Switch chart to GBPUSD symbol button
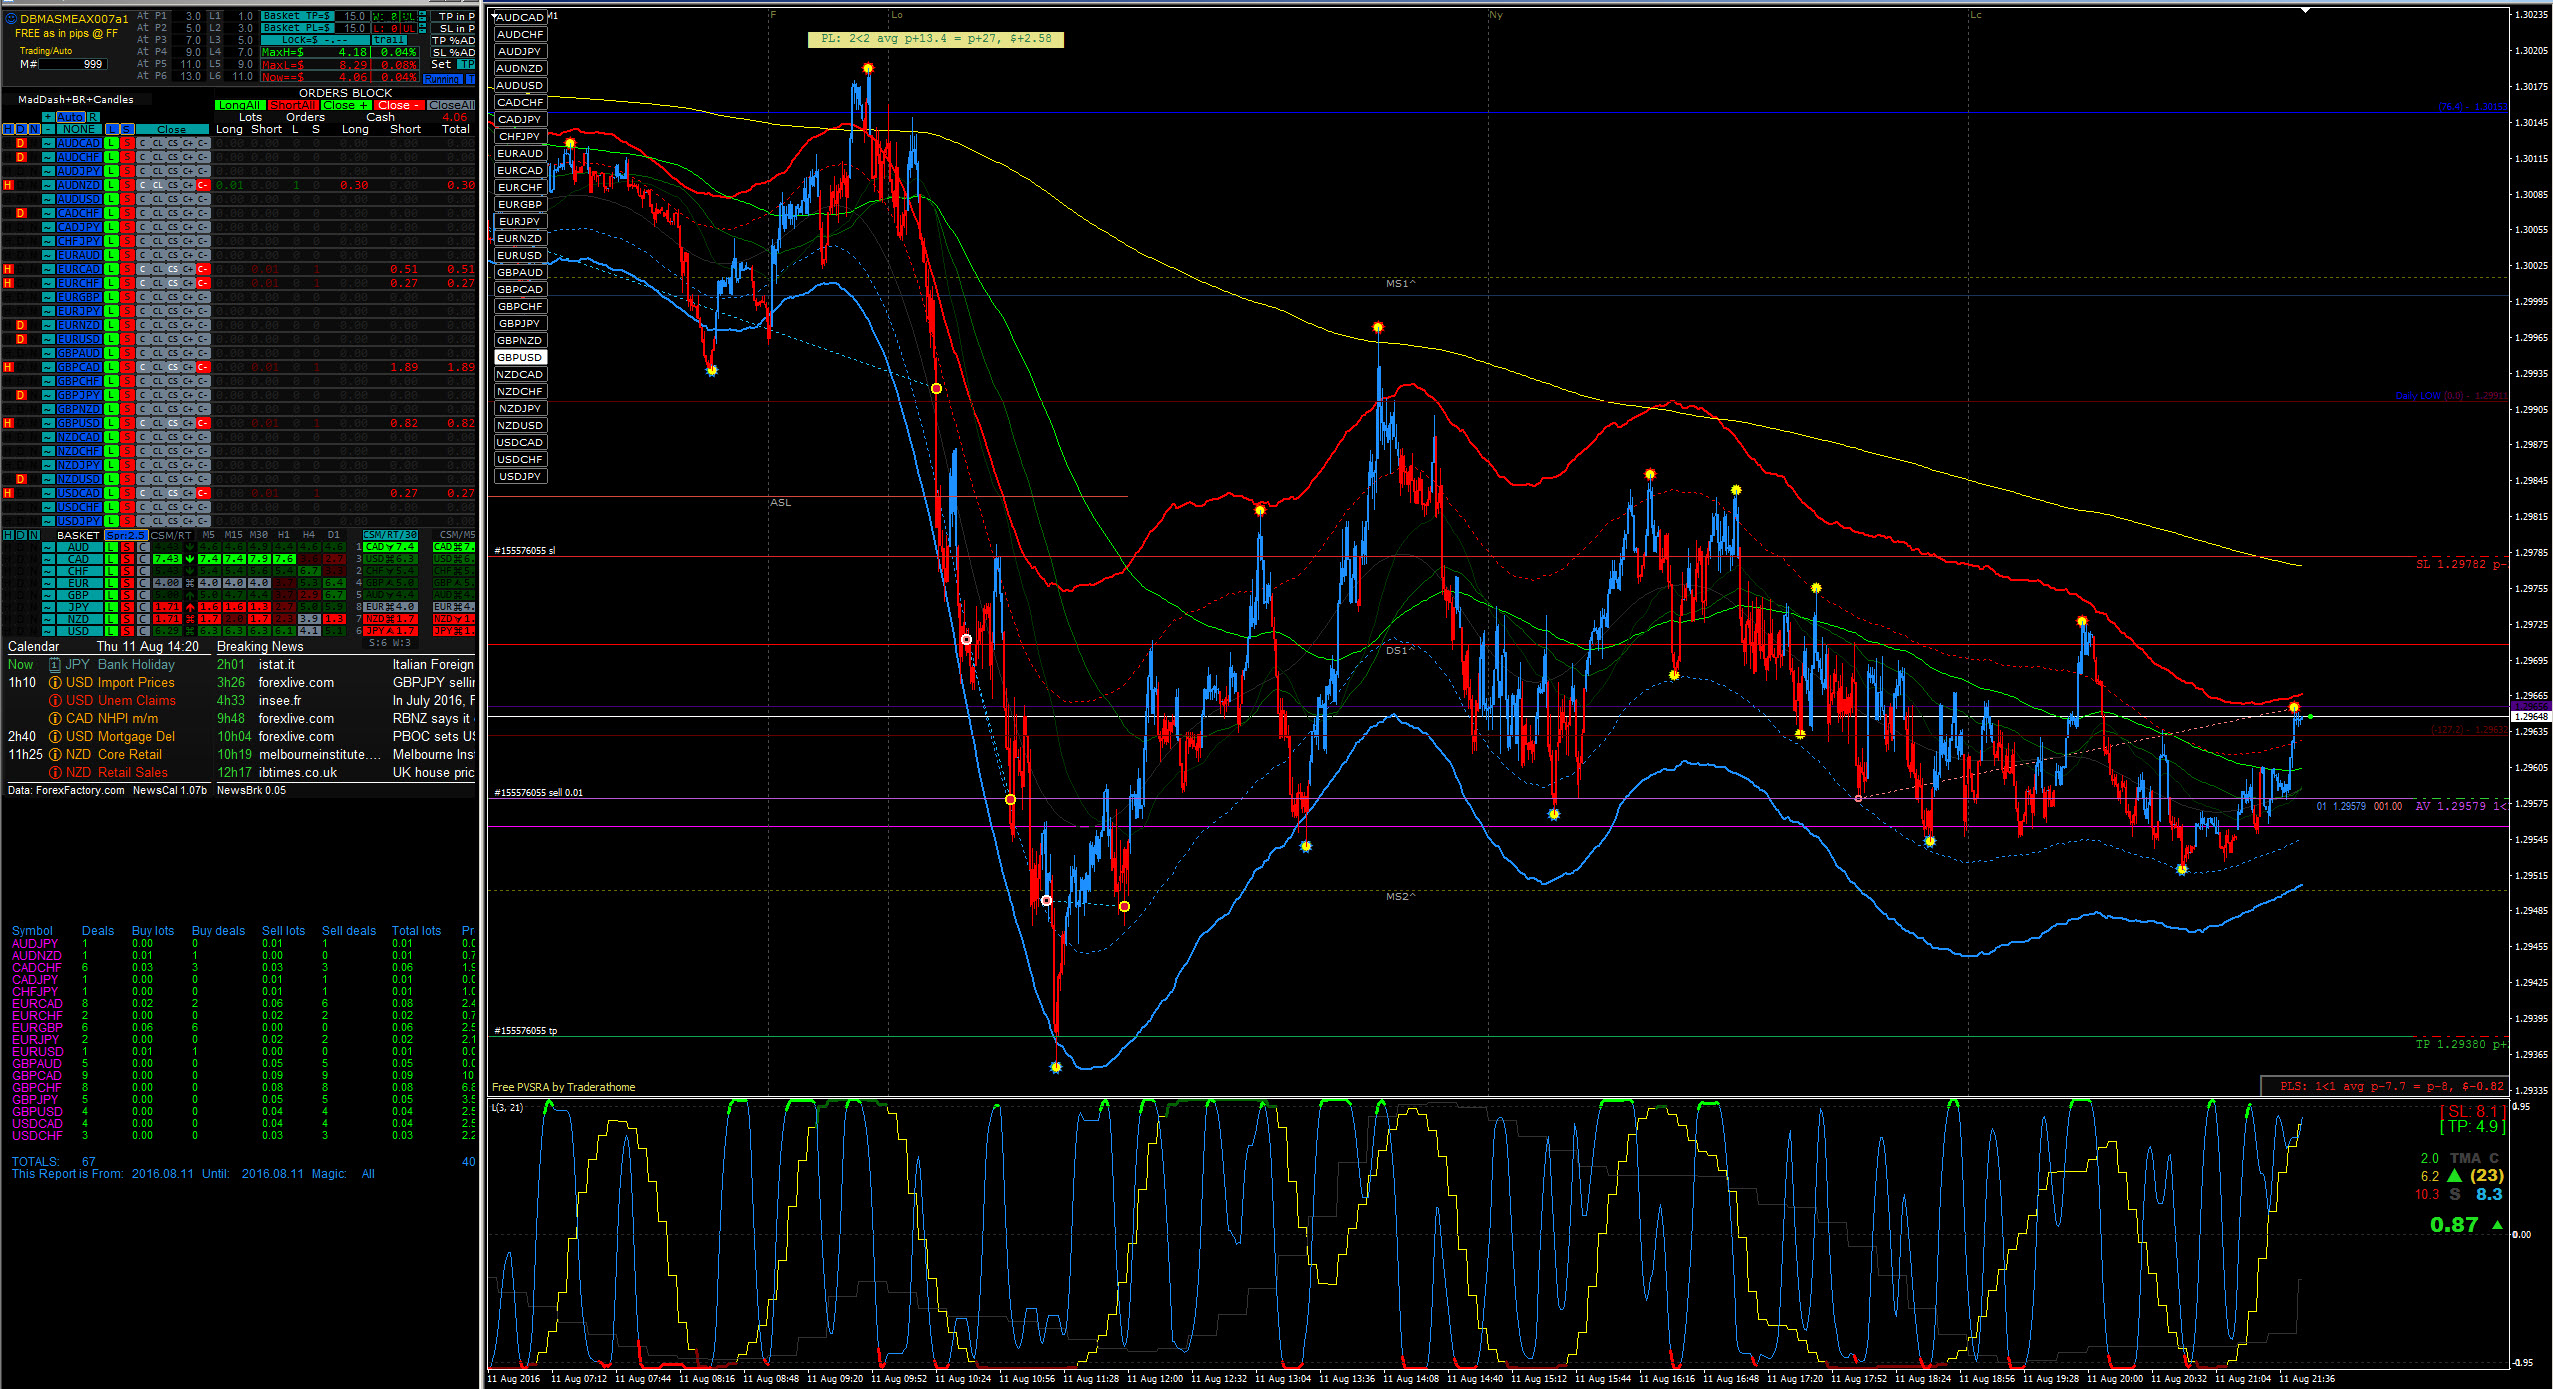 (x=521, y=357)
